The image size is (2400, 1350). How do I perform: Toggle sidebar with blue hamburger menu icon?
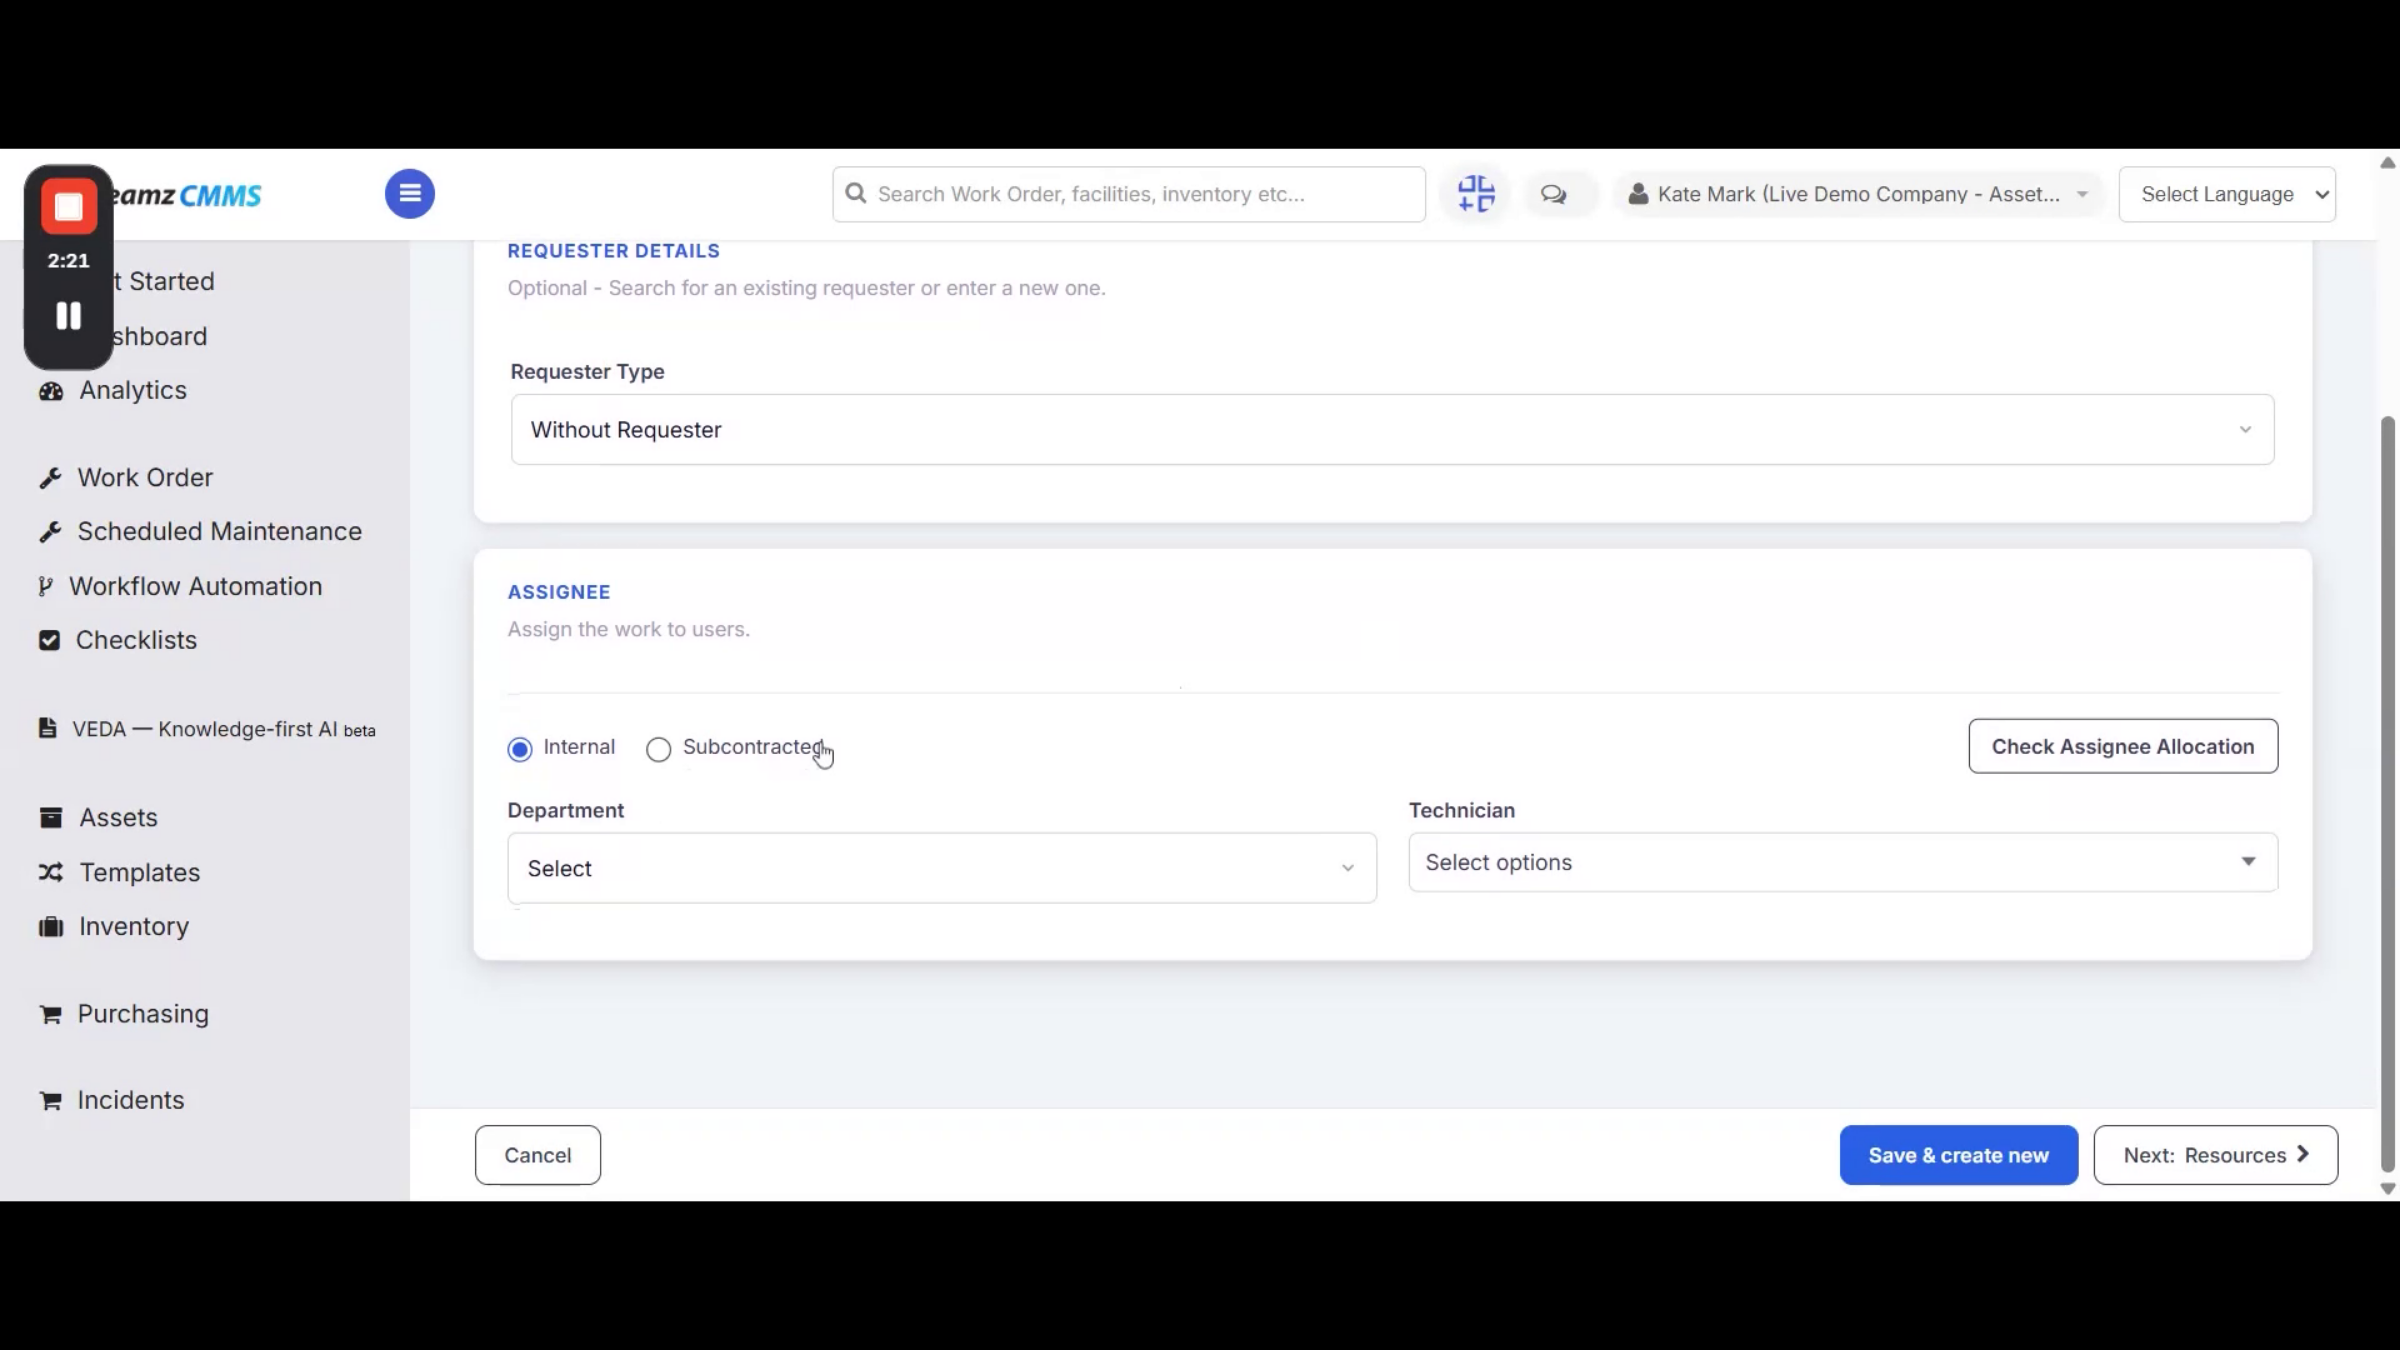click(x=410, y=194)
